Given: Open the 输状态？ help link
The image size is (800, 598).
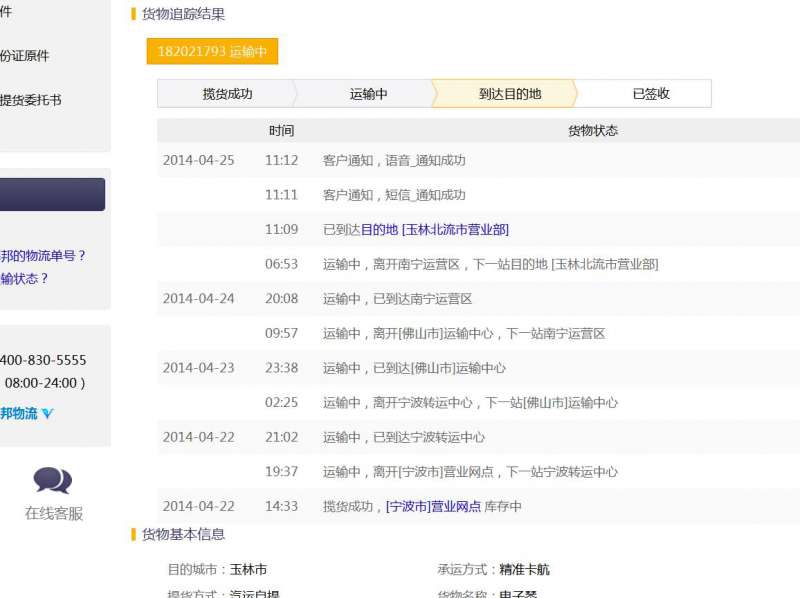Looking at the screenshot, I should click(25, 279).
